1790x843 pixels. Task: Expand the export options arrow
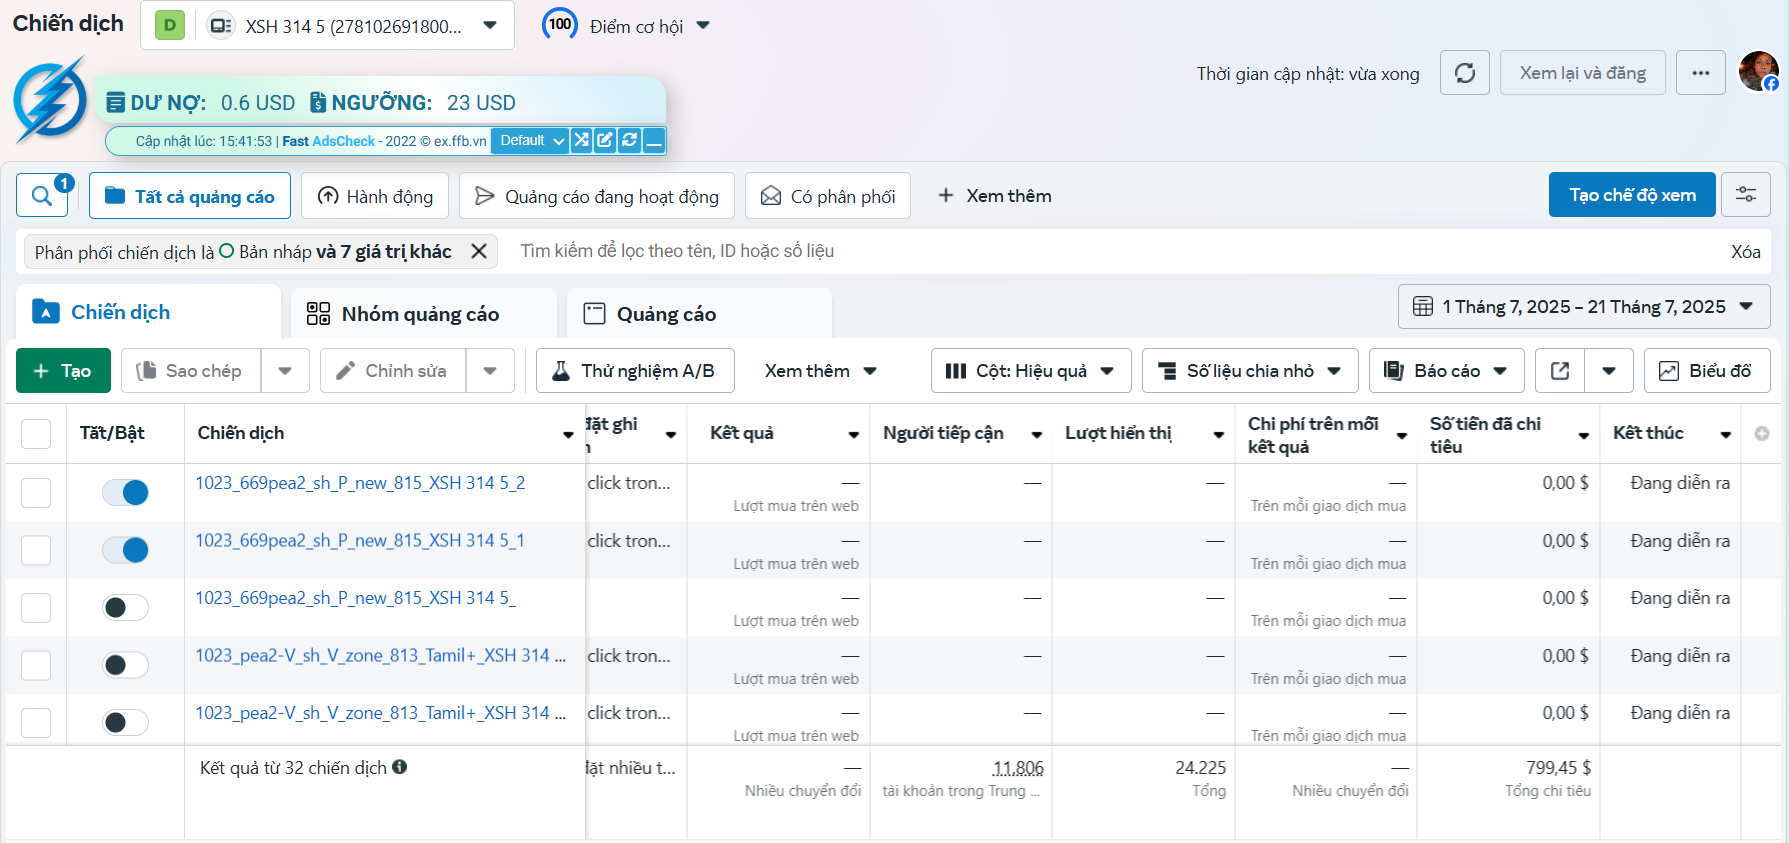1609,371
